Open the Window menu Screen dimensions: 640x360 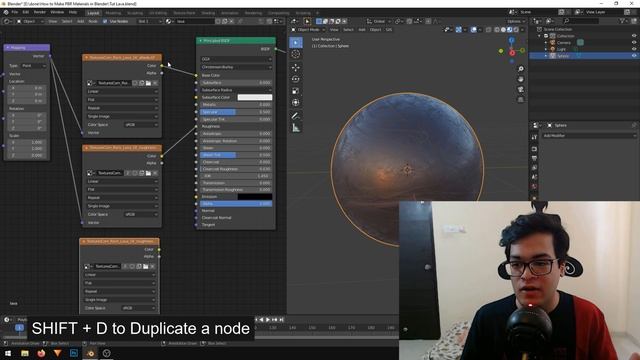[x=57, y=12]
